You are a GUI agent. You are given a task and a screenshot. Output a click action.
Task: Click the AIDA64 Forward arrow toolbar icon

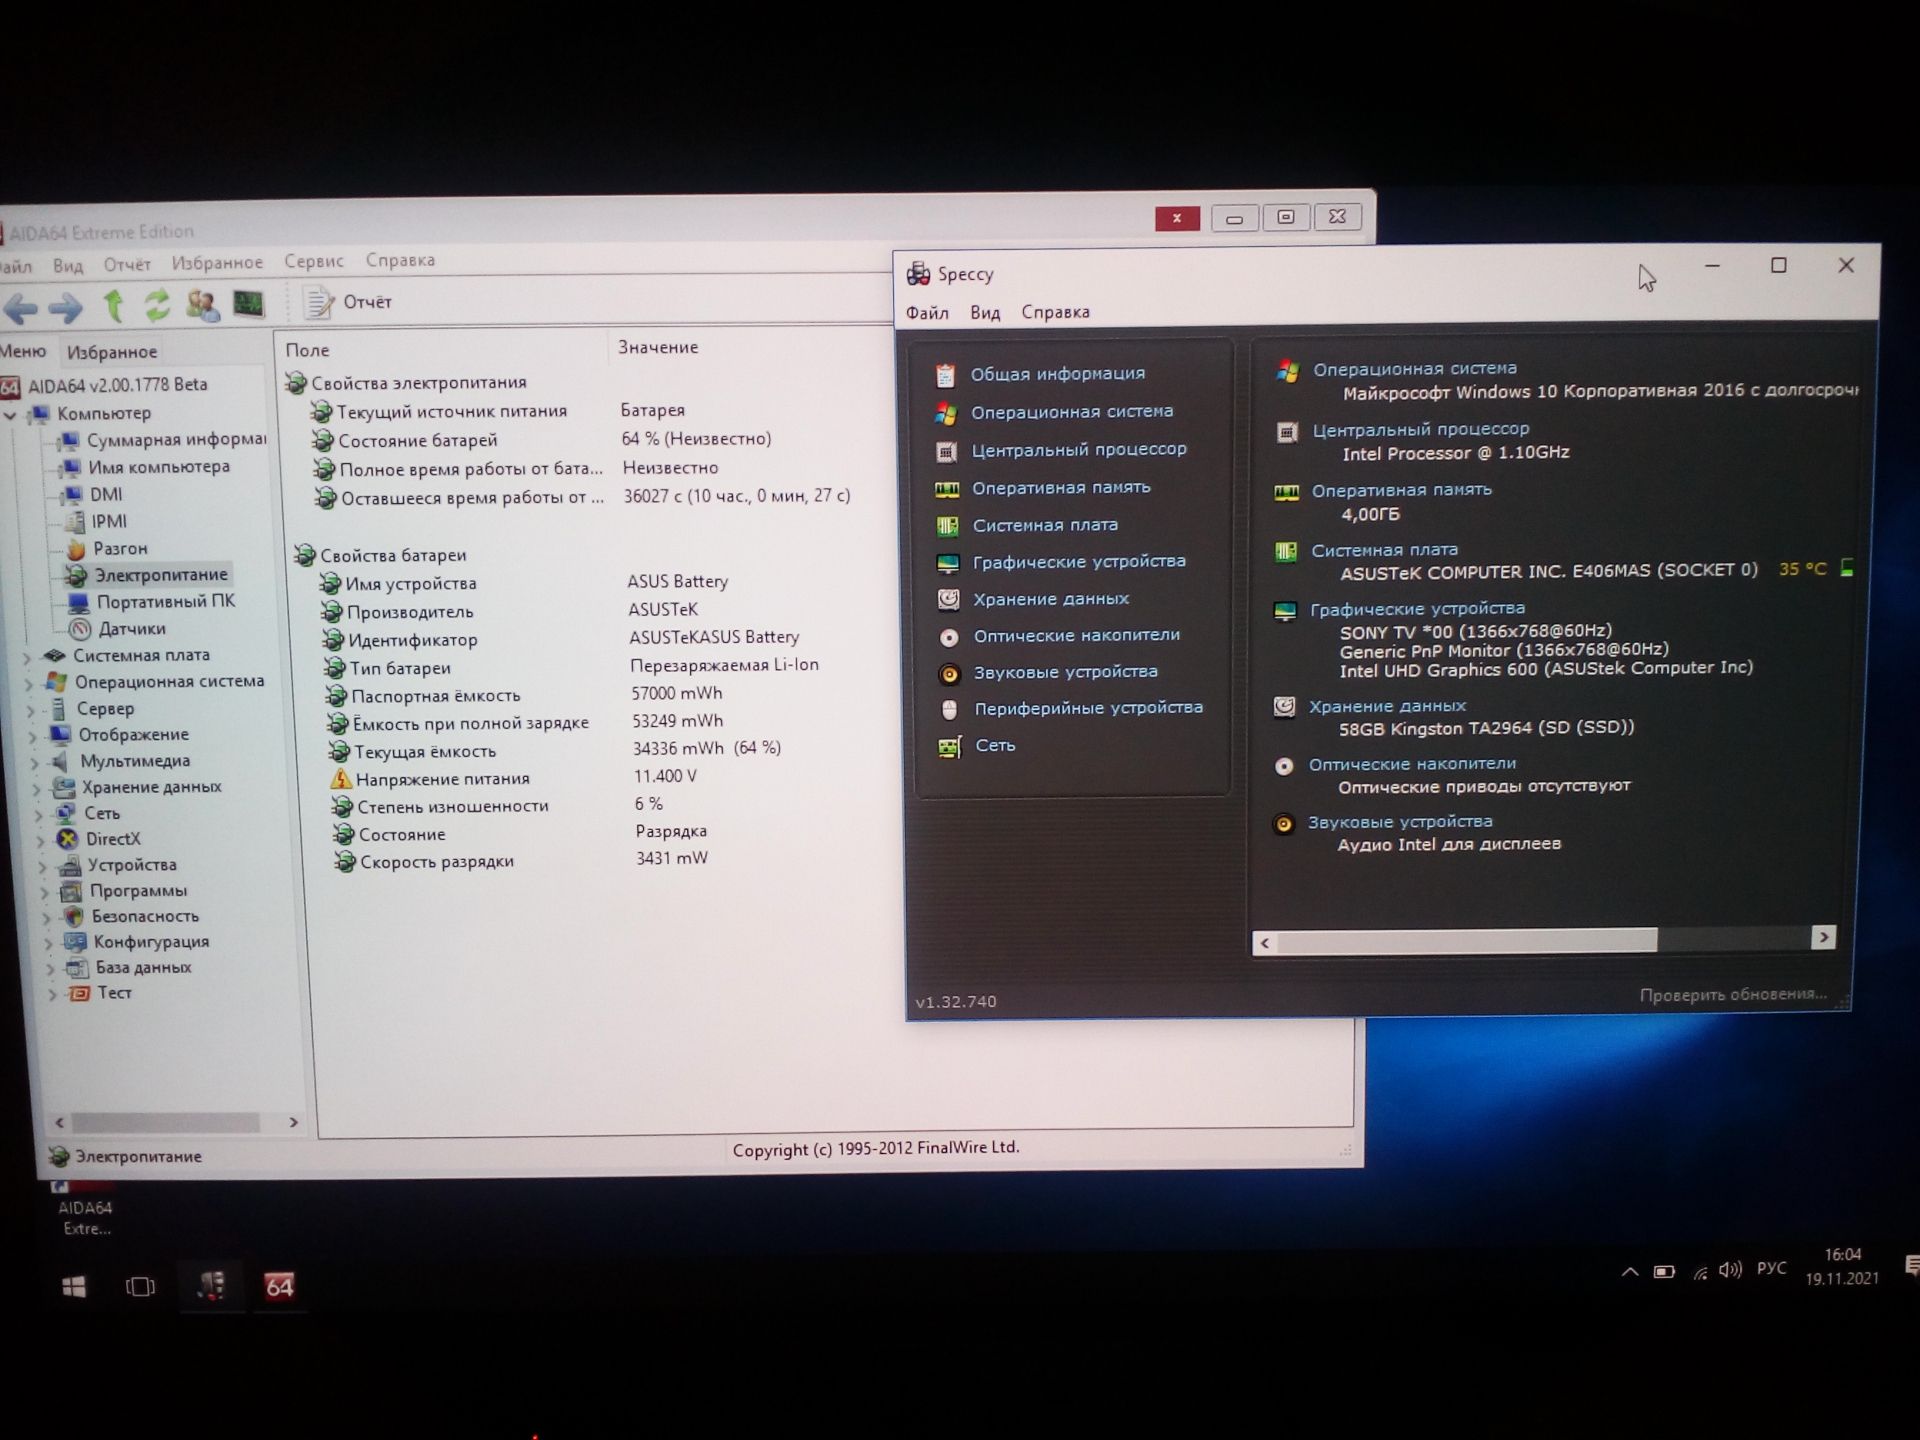point(66,308)
